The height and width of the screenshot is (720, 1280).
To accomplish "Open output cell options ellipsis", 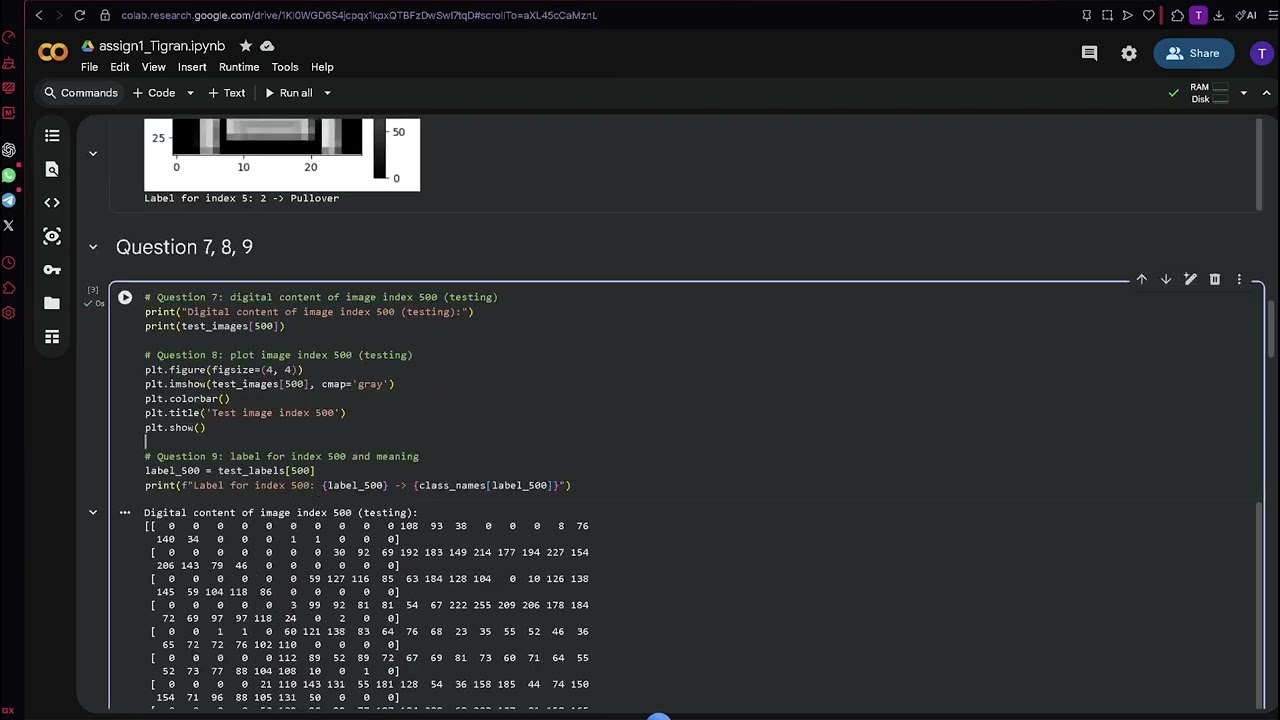I will (x=125, y=512).
